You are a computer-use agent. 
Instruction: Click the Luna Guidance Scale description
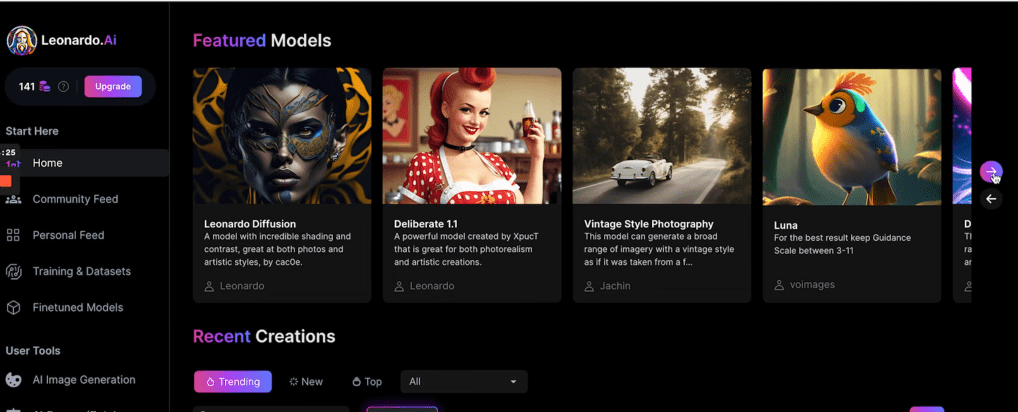tap(843, 244)
